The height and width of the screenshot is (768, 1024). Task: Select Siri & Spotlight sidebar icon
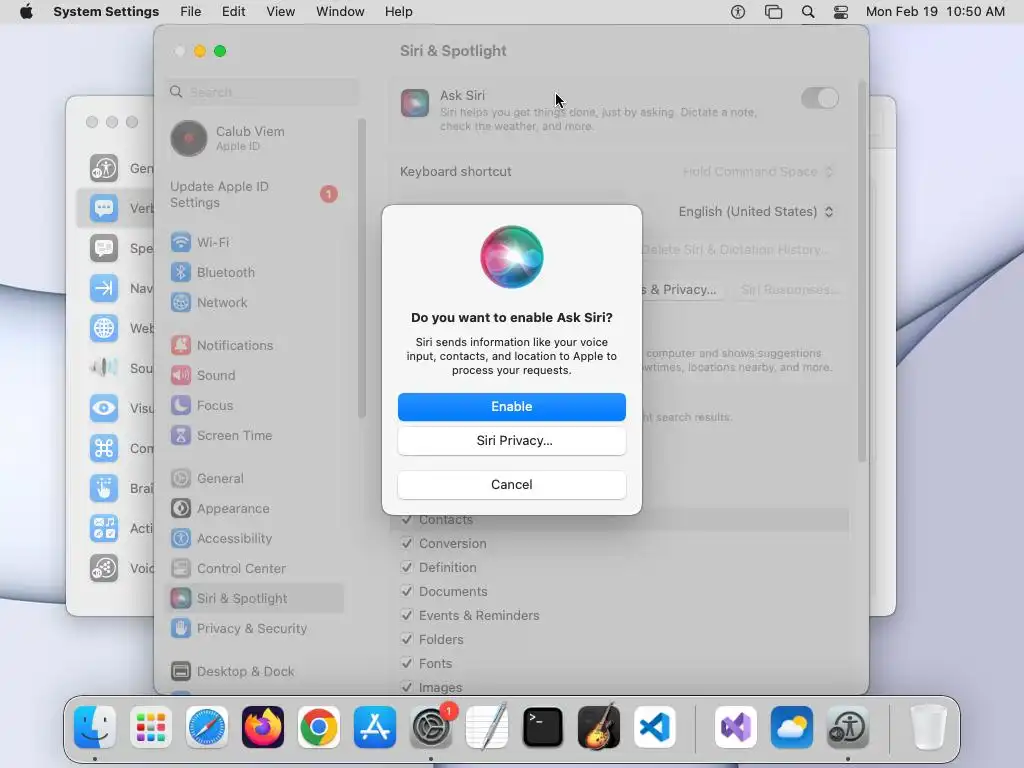point(181,599)
